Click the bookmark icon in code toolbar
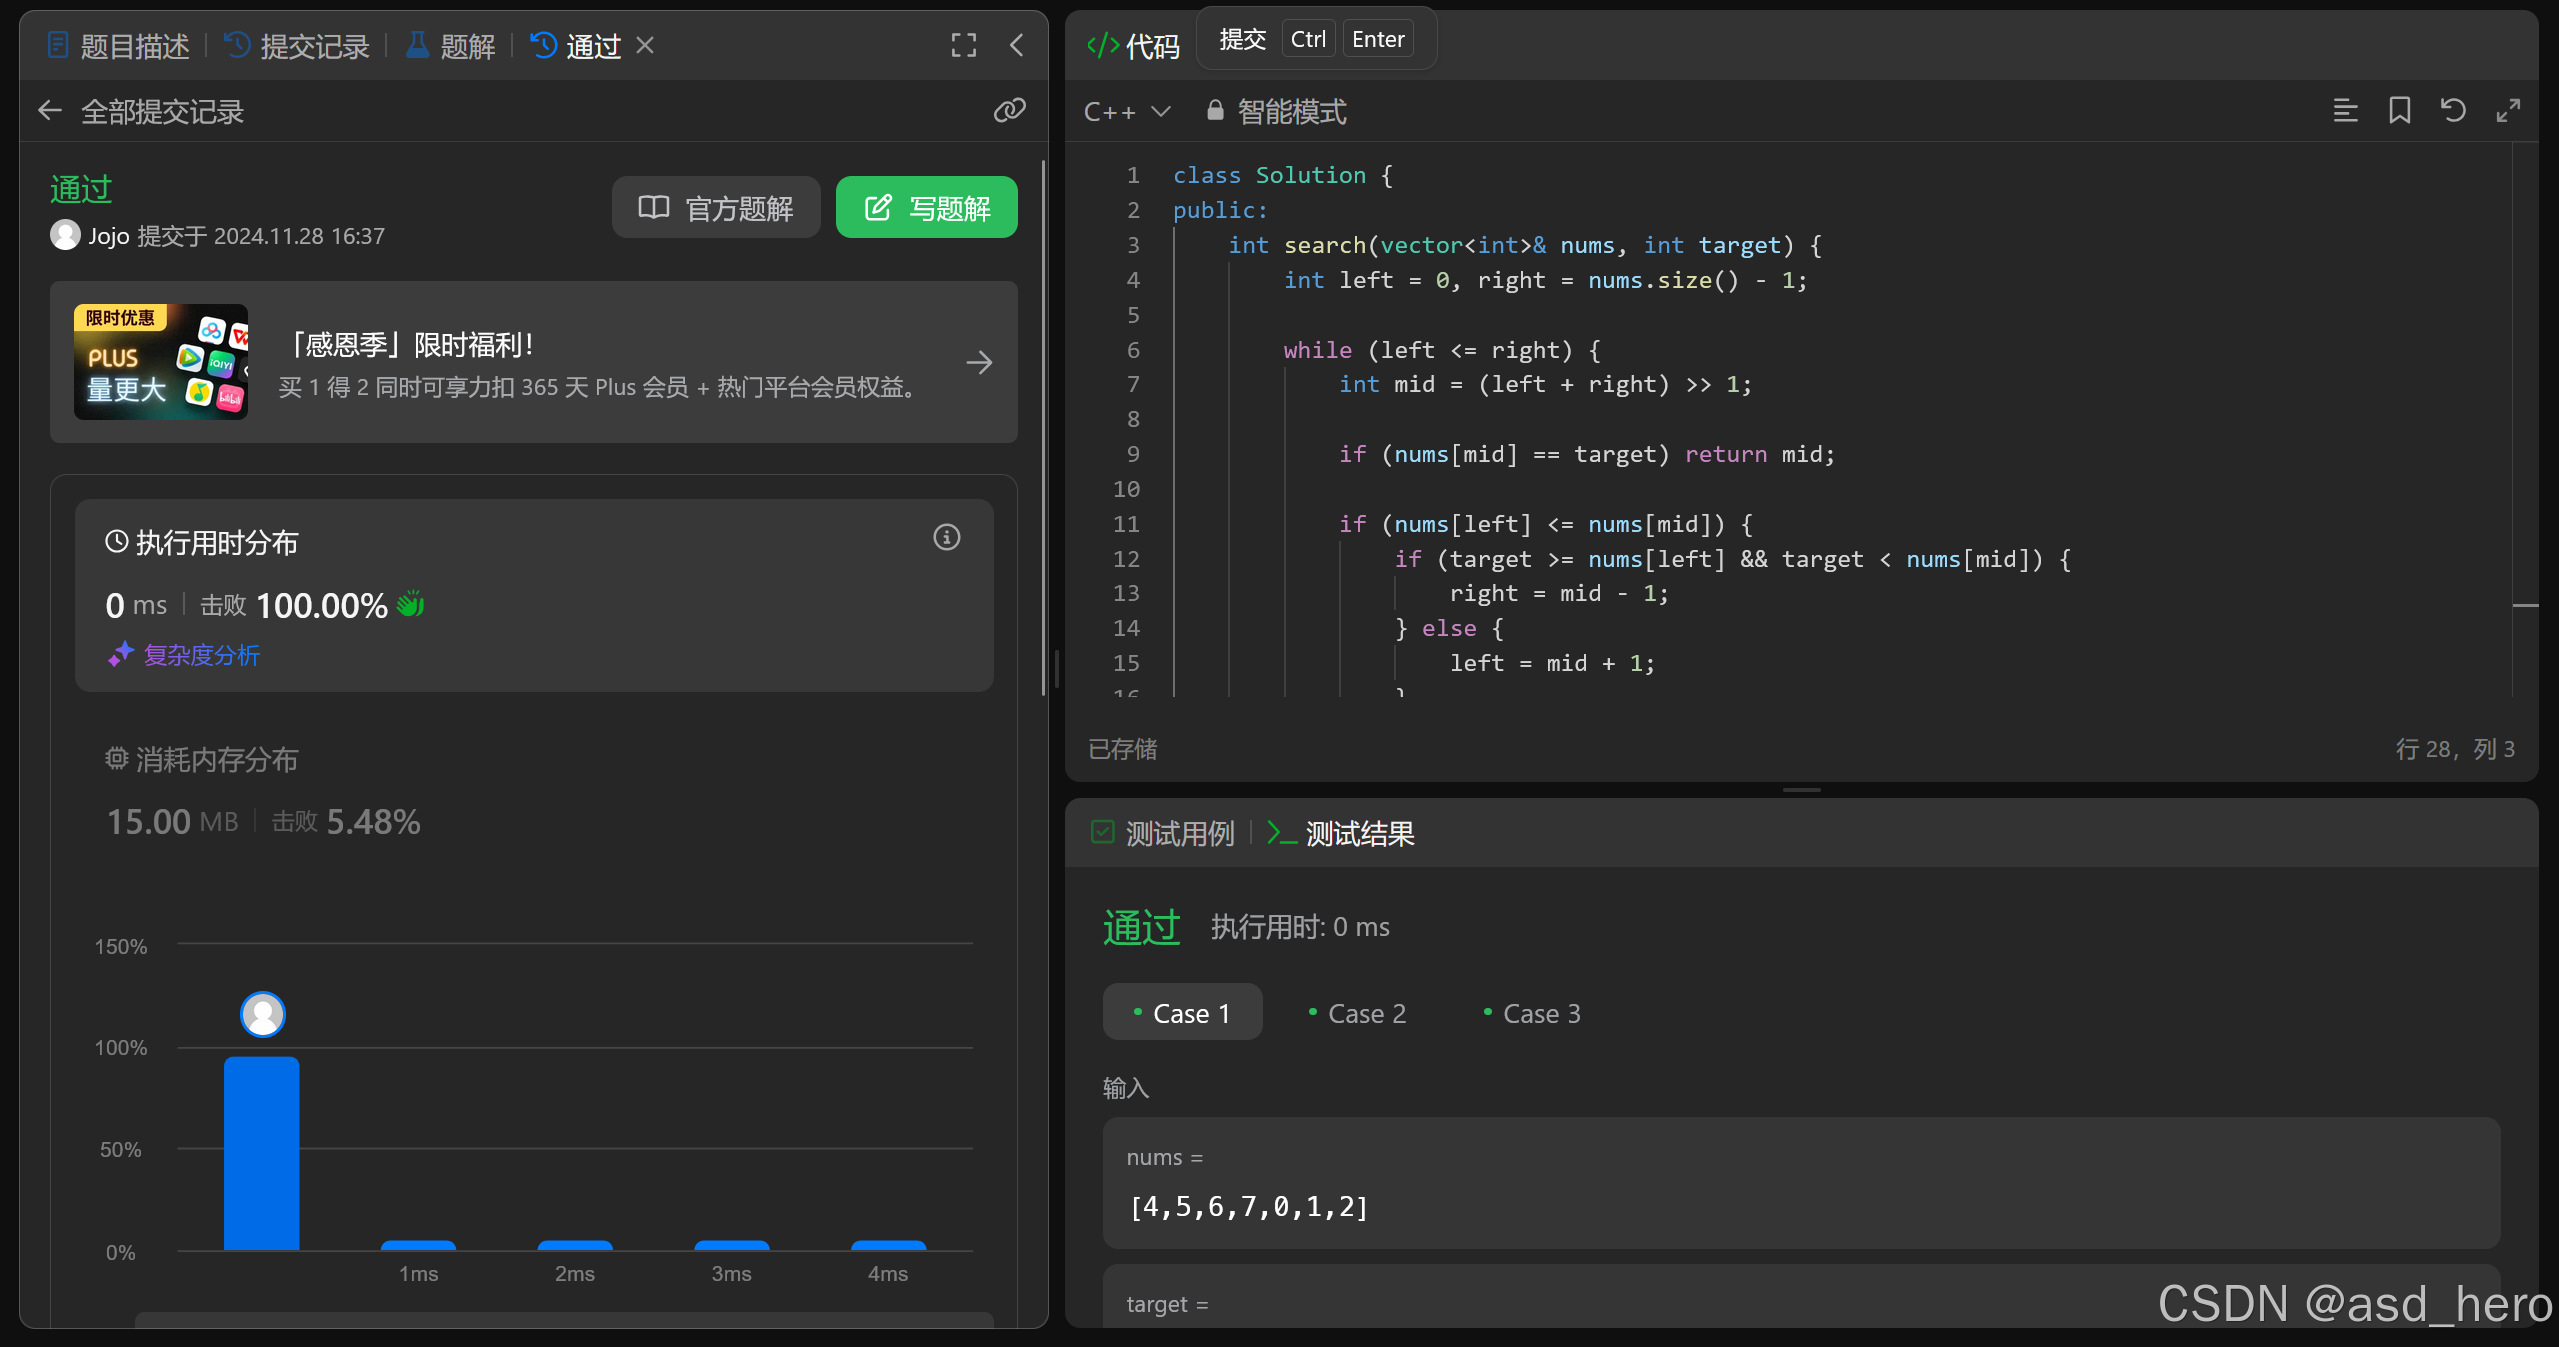2559x1347 pixels. click(2399, 111)
